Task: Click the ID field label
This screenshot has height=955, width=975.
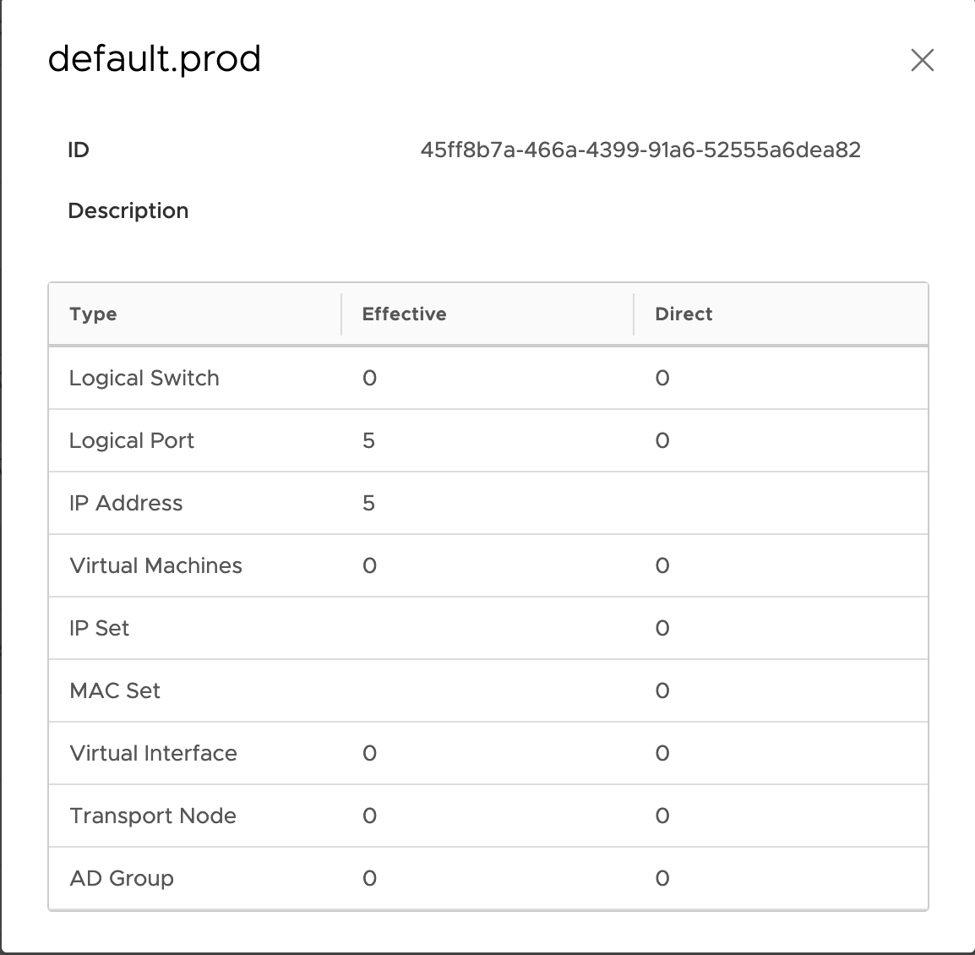Action: pyautogui.click(x=78, y=151)
